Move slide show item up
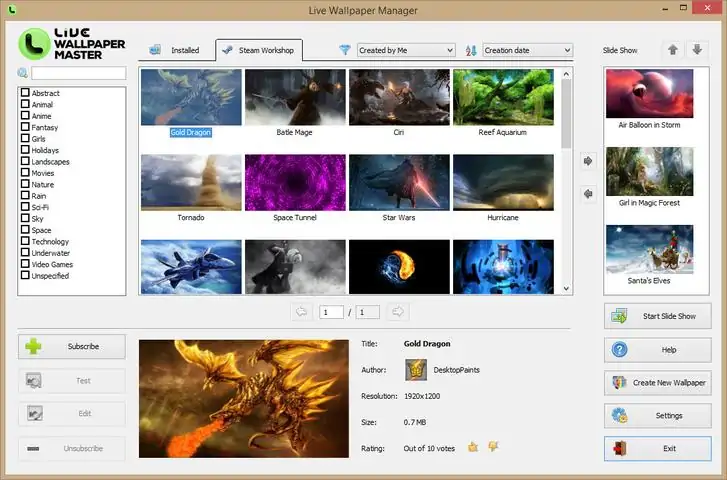Image resolution: width=727 pixels, height=480 pixels. (672, 50)
